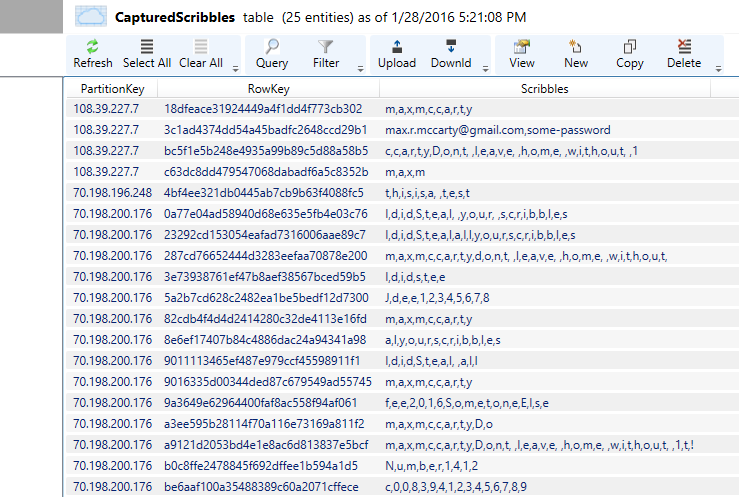Select row with PartitionKey 70.198.196.248
Viewport: 739px width, 497px height.
point(112,193)
